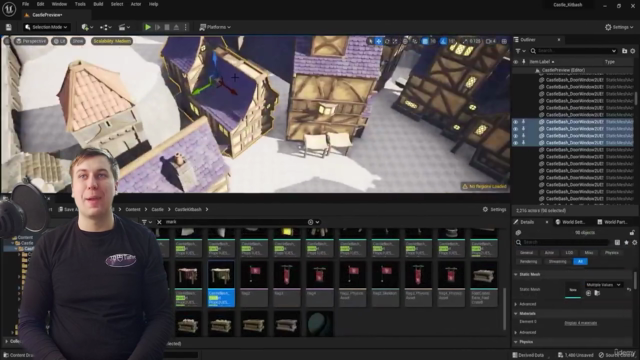The width and height of the screenshot is (640, 360).
Task: Select the viewport Select-objects cursor tool
Action: pos(371,41)
